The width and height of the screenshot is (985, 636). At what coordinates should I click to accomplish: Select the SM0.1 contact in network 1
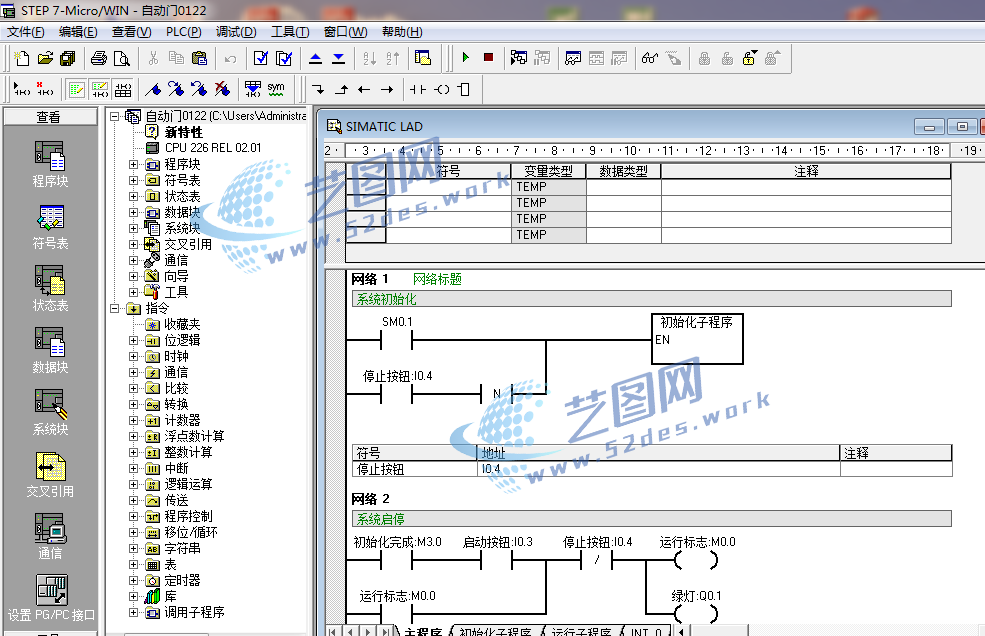point(396,340)
